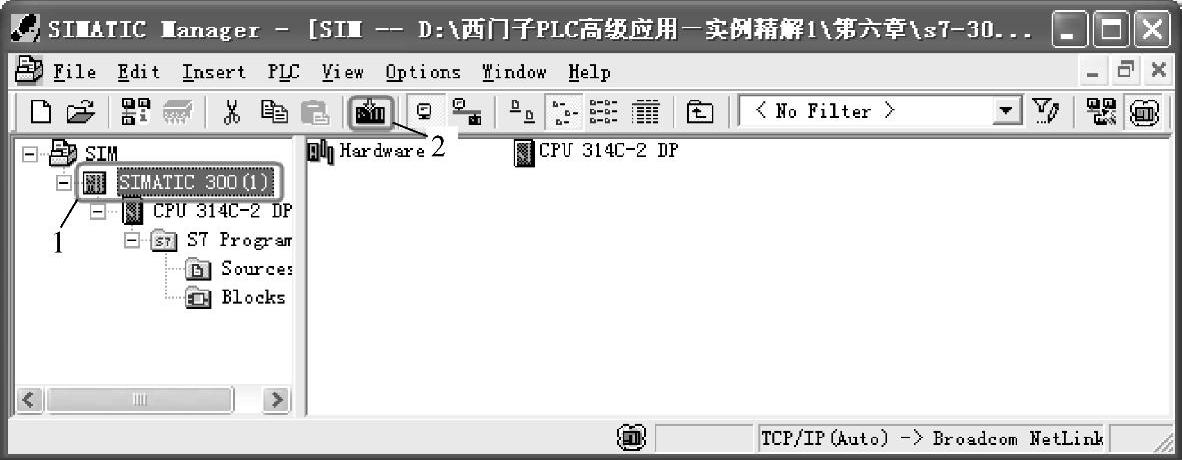Open the No Filter dropdown

[1004, 112]
